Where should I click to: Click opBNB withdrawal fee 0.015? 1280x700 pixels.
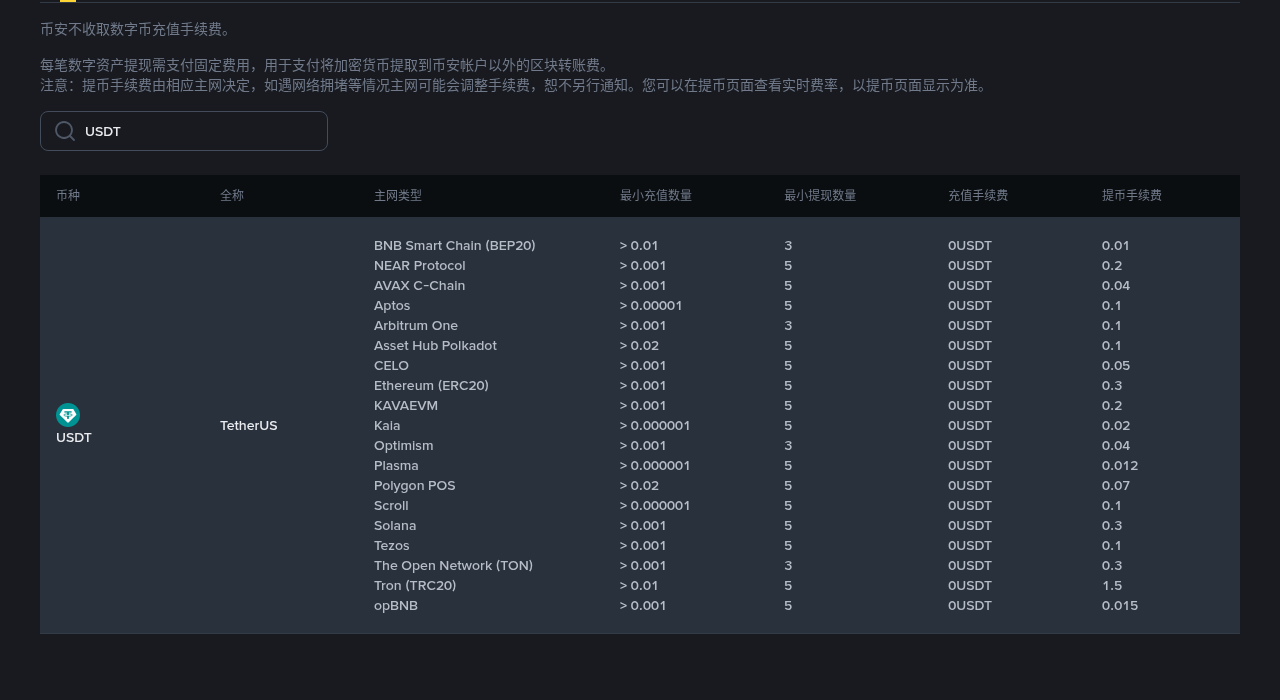tap(1120, 606)
